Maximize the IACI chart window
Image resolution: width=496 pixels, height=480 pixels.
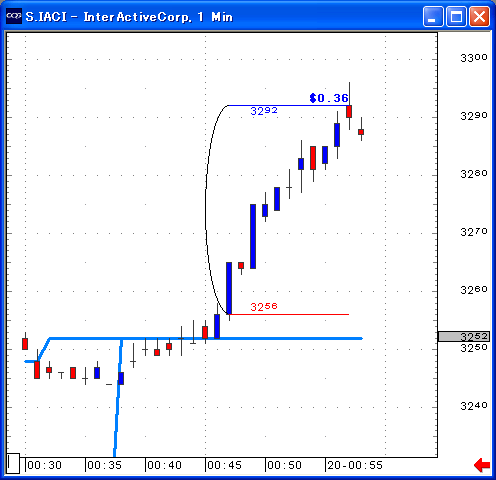pyautogui.click(x=456, y=16)
